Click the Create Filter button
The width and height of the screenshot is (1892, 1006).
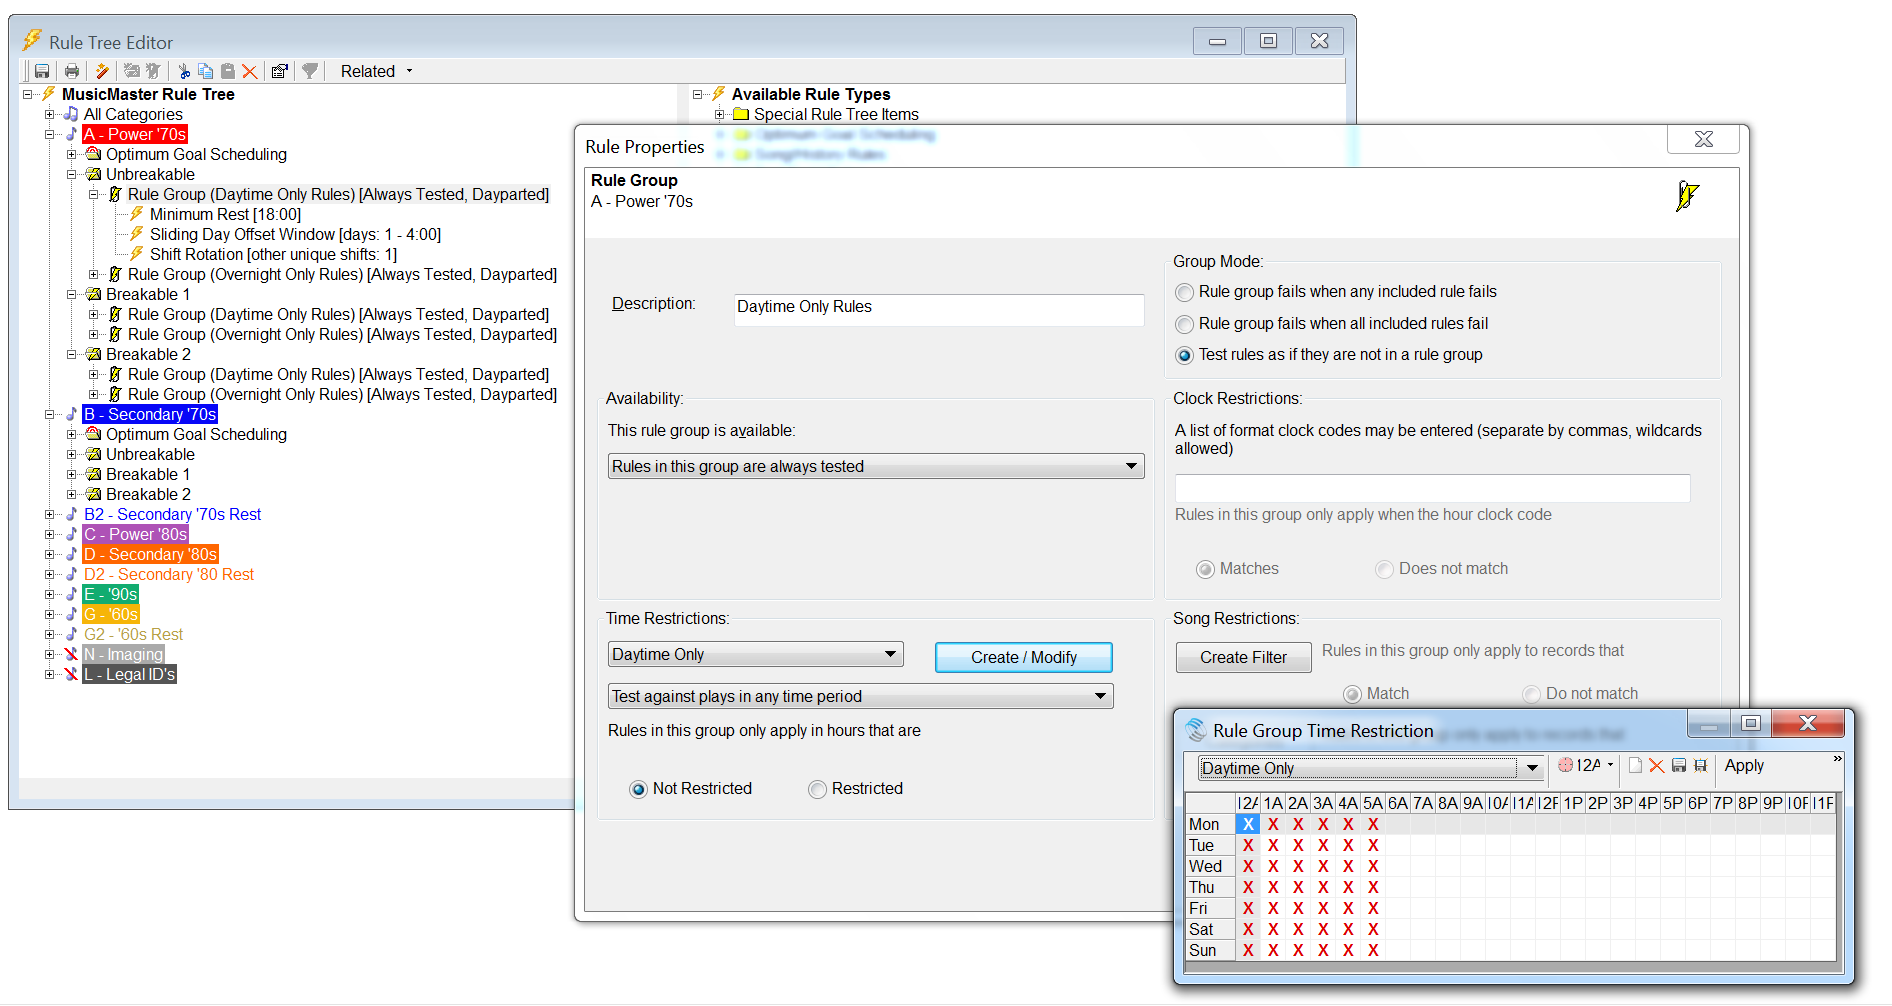1243,657
